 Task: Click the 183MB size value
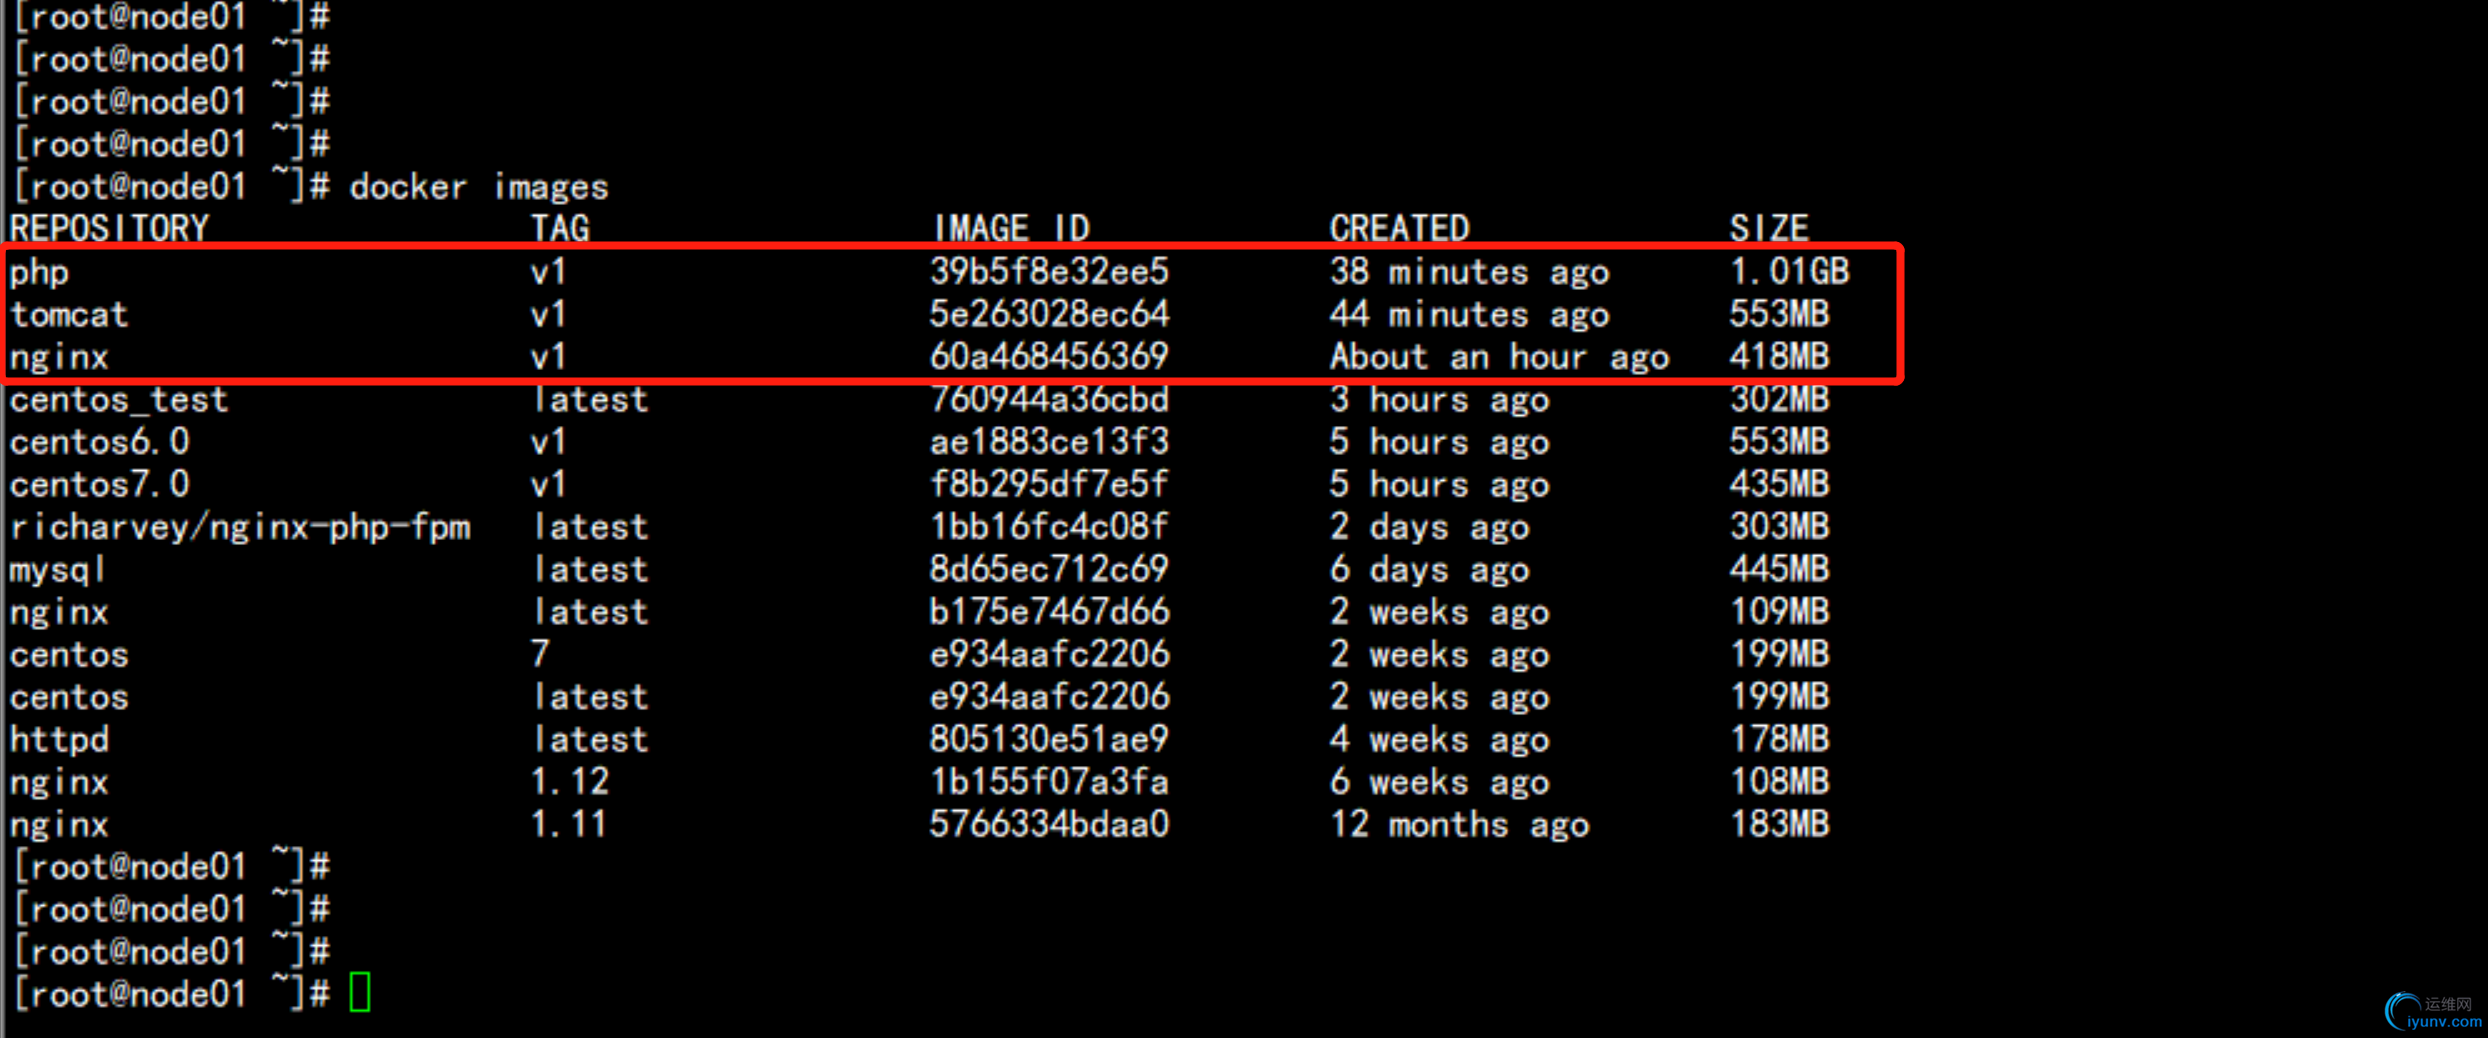pyautogui.click(x=1779, y=825)
